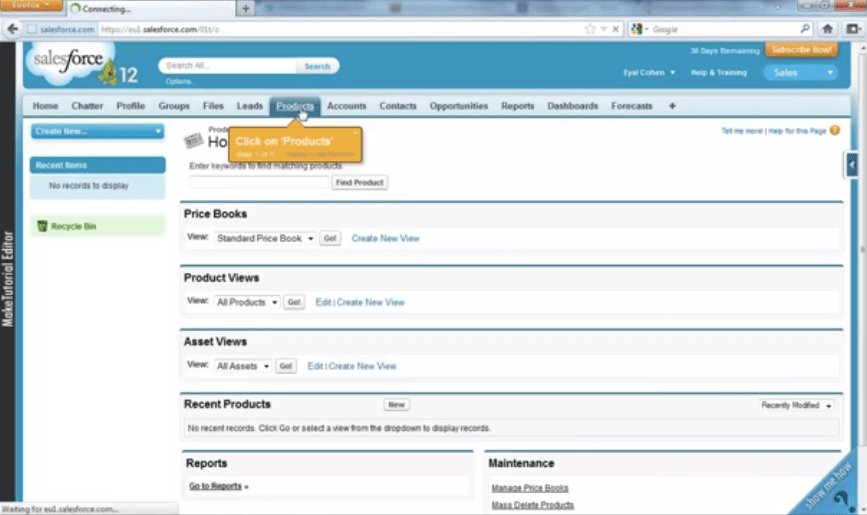Focus the Google search box

tap(723, 29)
